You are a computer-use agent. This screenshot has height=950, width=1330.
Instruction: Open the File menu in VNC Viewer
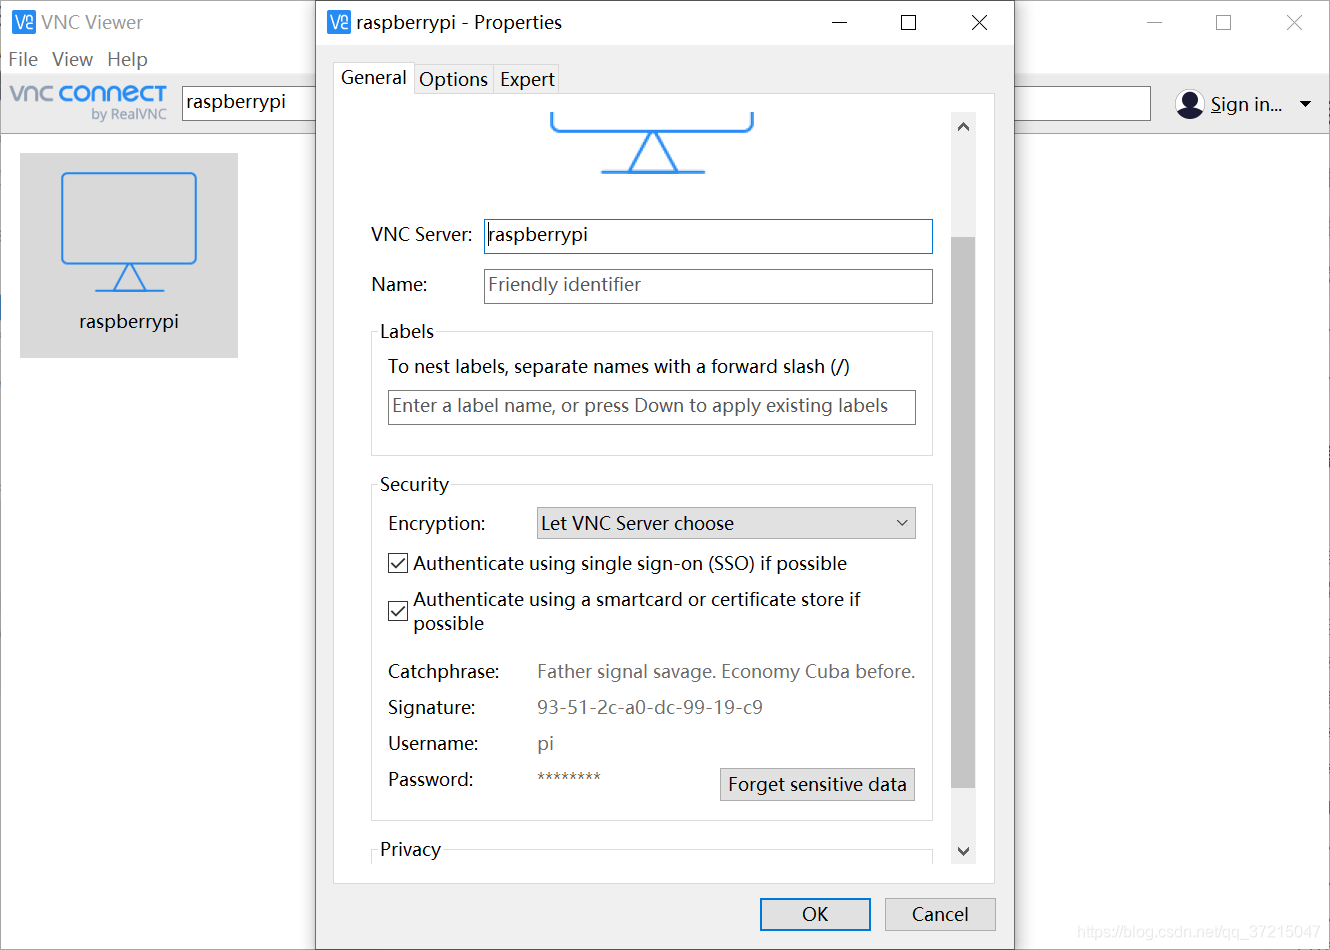point(23,59)
